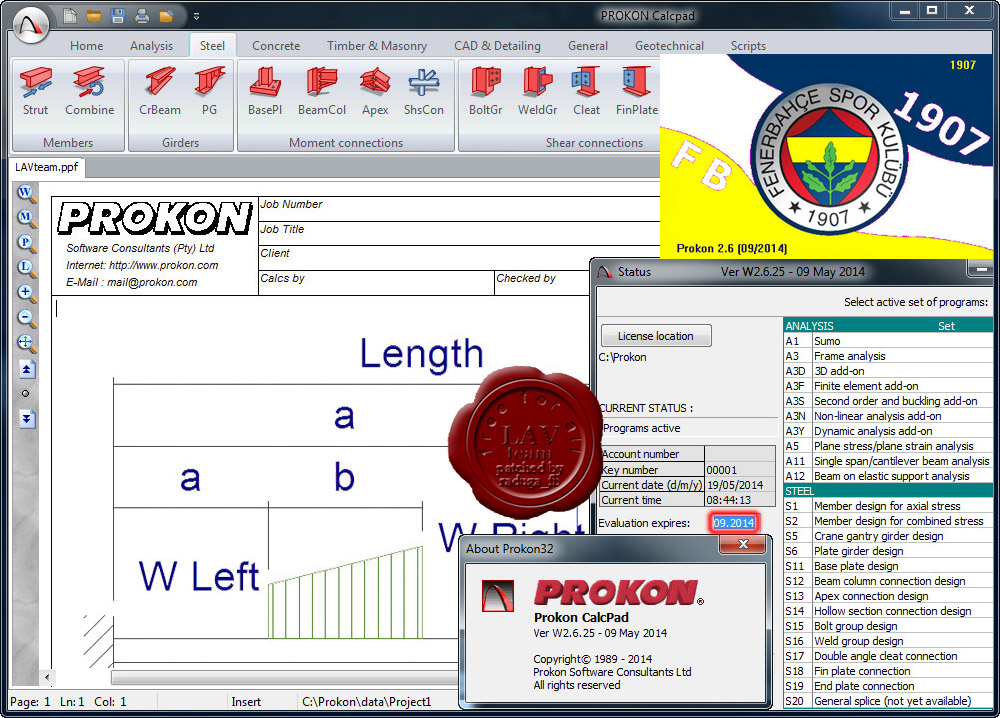Select Plane stress/plane strain analysis row

tap(888, 446)
